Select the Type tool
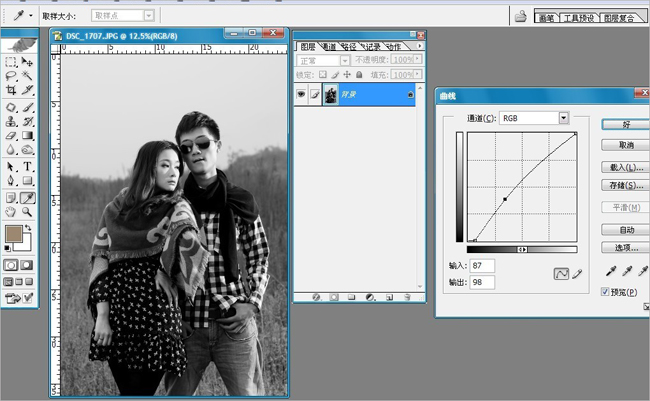 (x=27, y=167)
